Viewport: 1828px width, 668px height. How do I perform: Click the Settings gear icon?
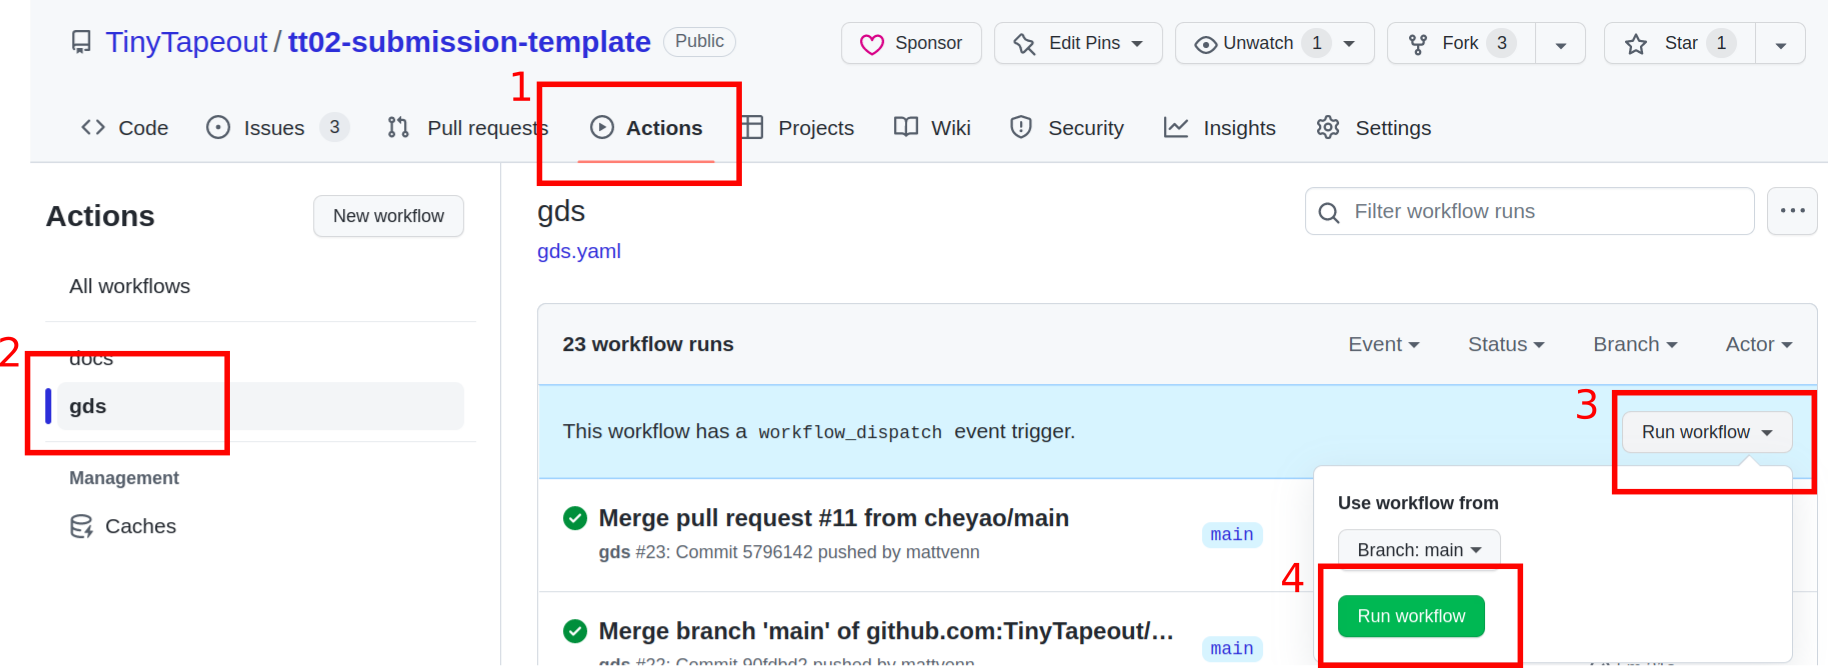pyautogui.click(x=1328, y=127)
